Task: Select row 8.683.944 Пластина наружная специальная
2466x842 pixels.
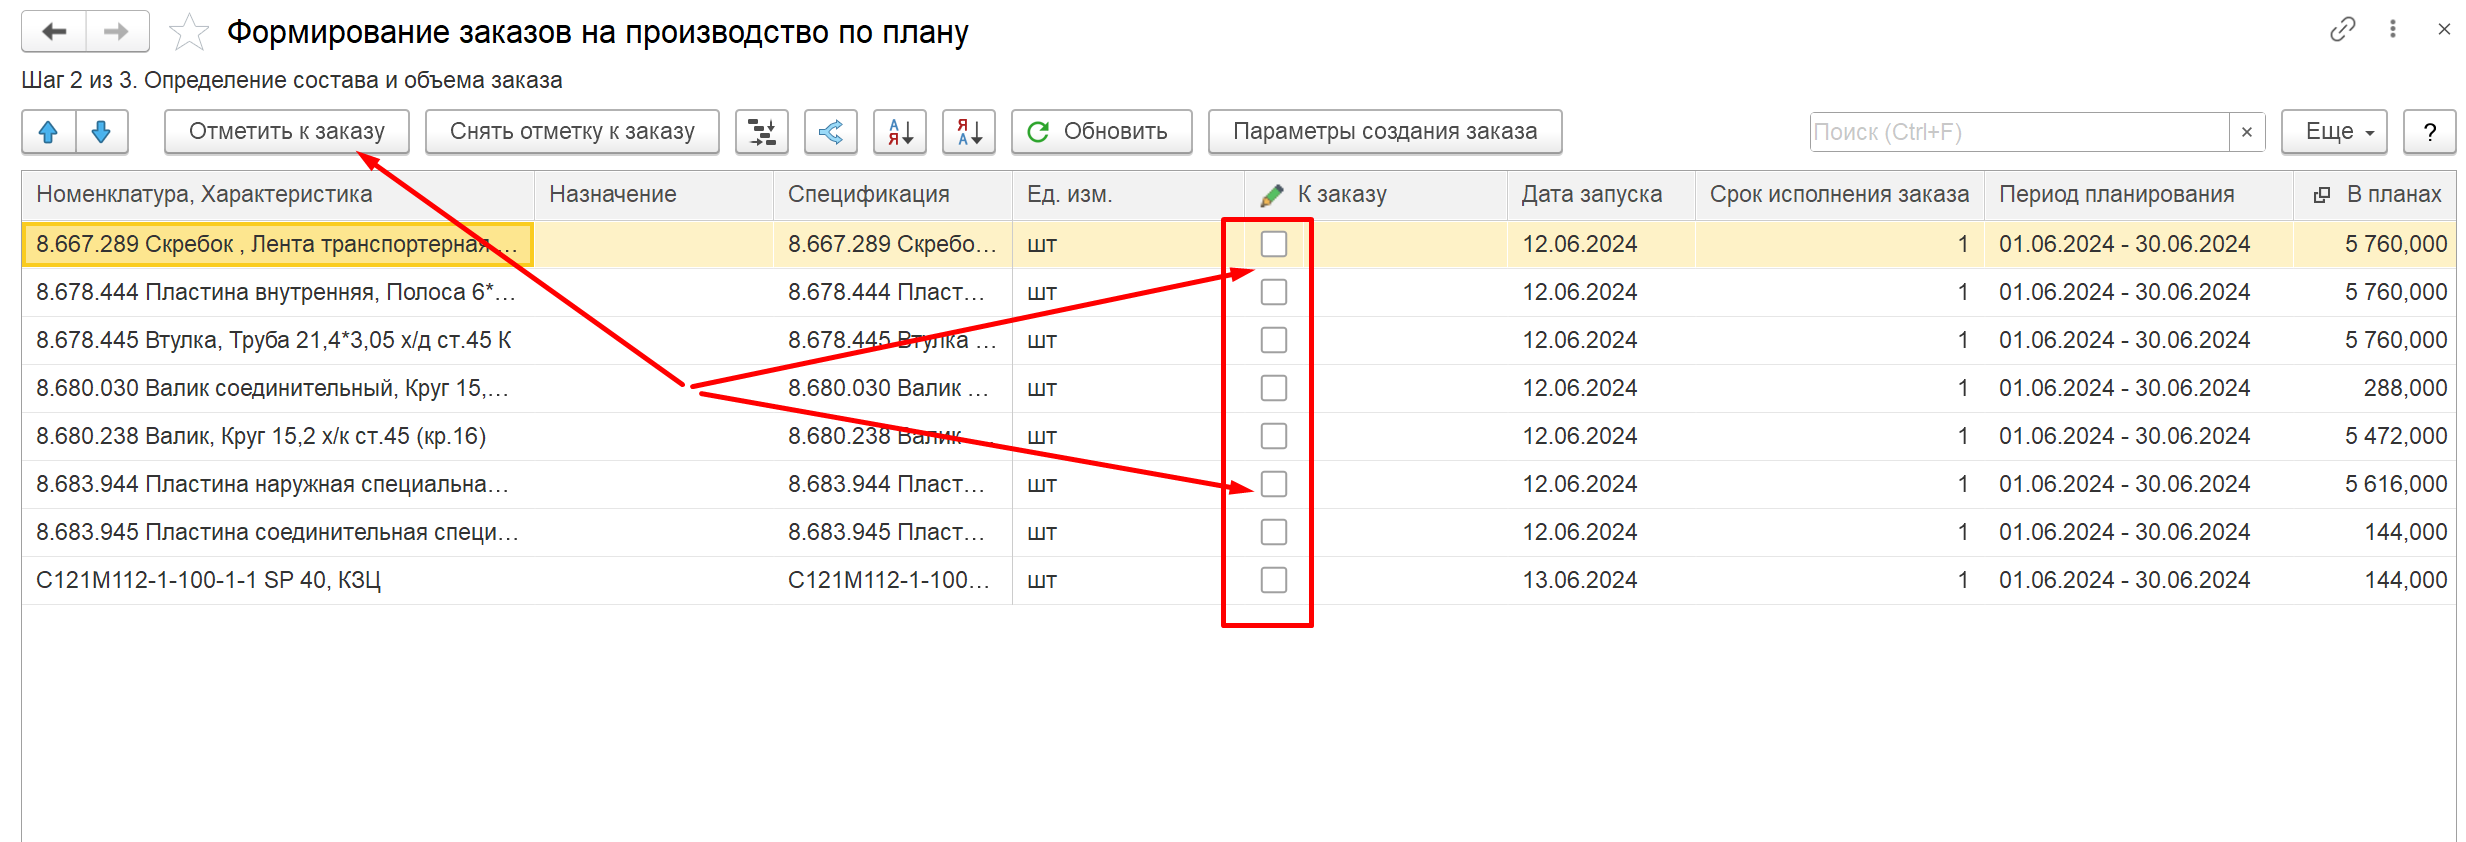Action: pos(1239,484)
